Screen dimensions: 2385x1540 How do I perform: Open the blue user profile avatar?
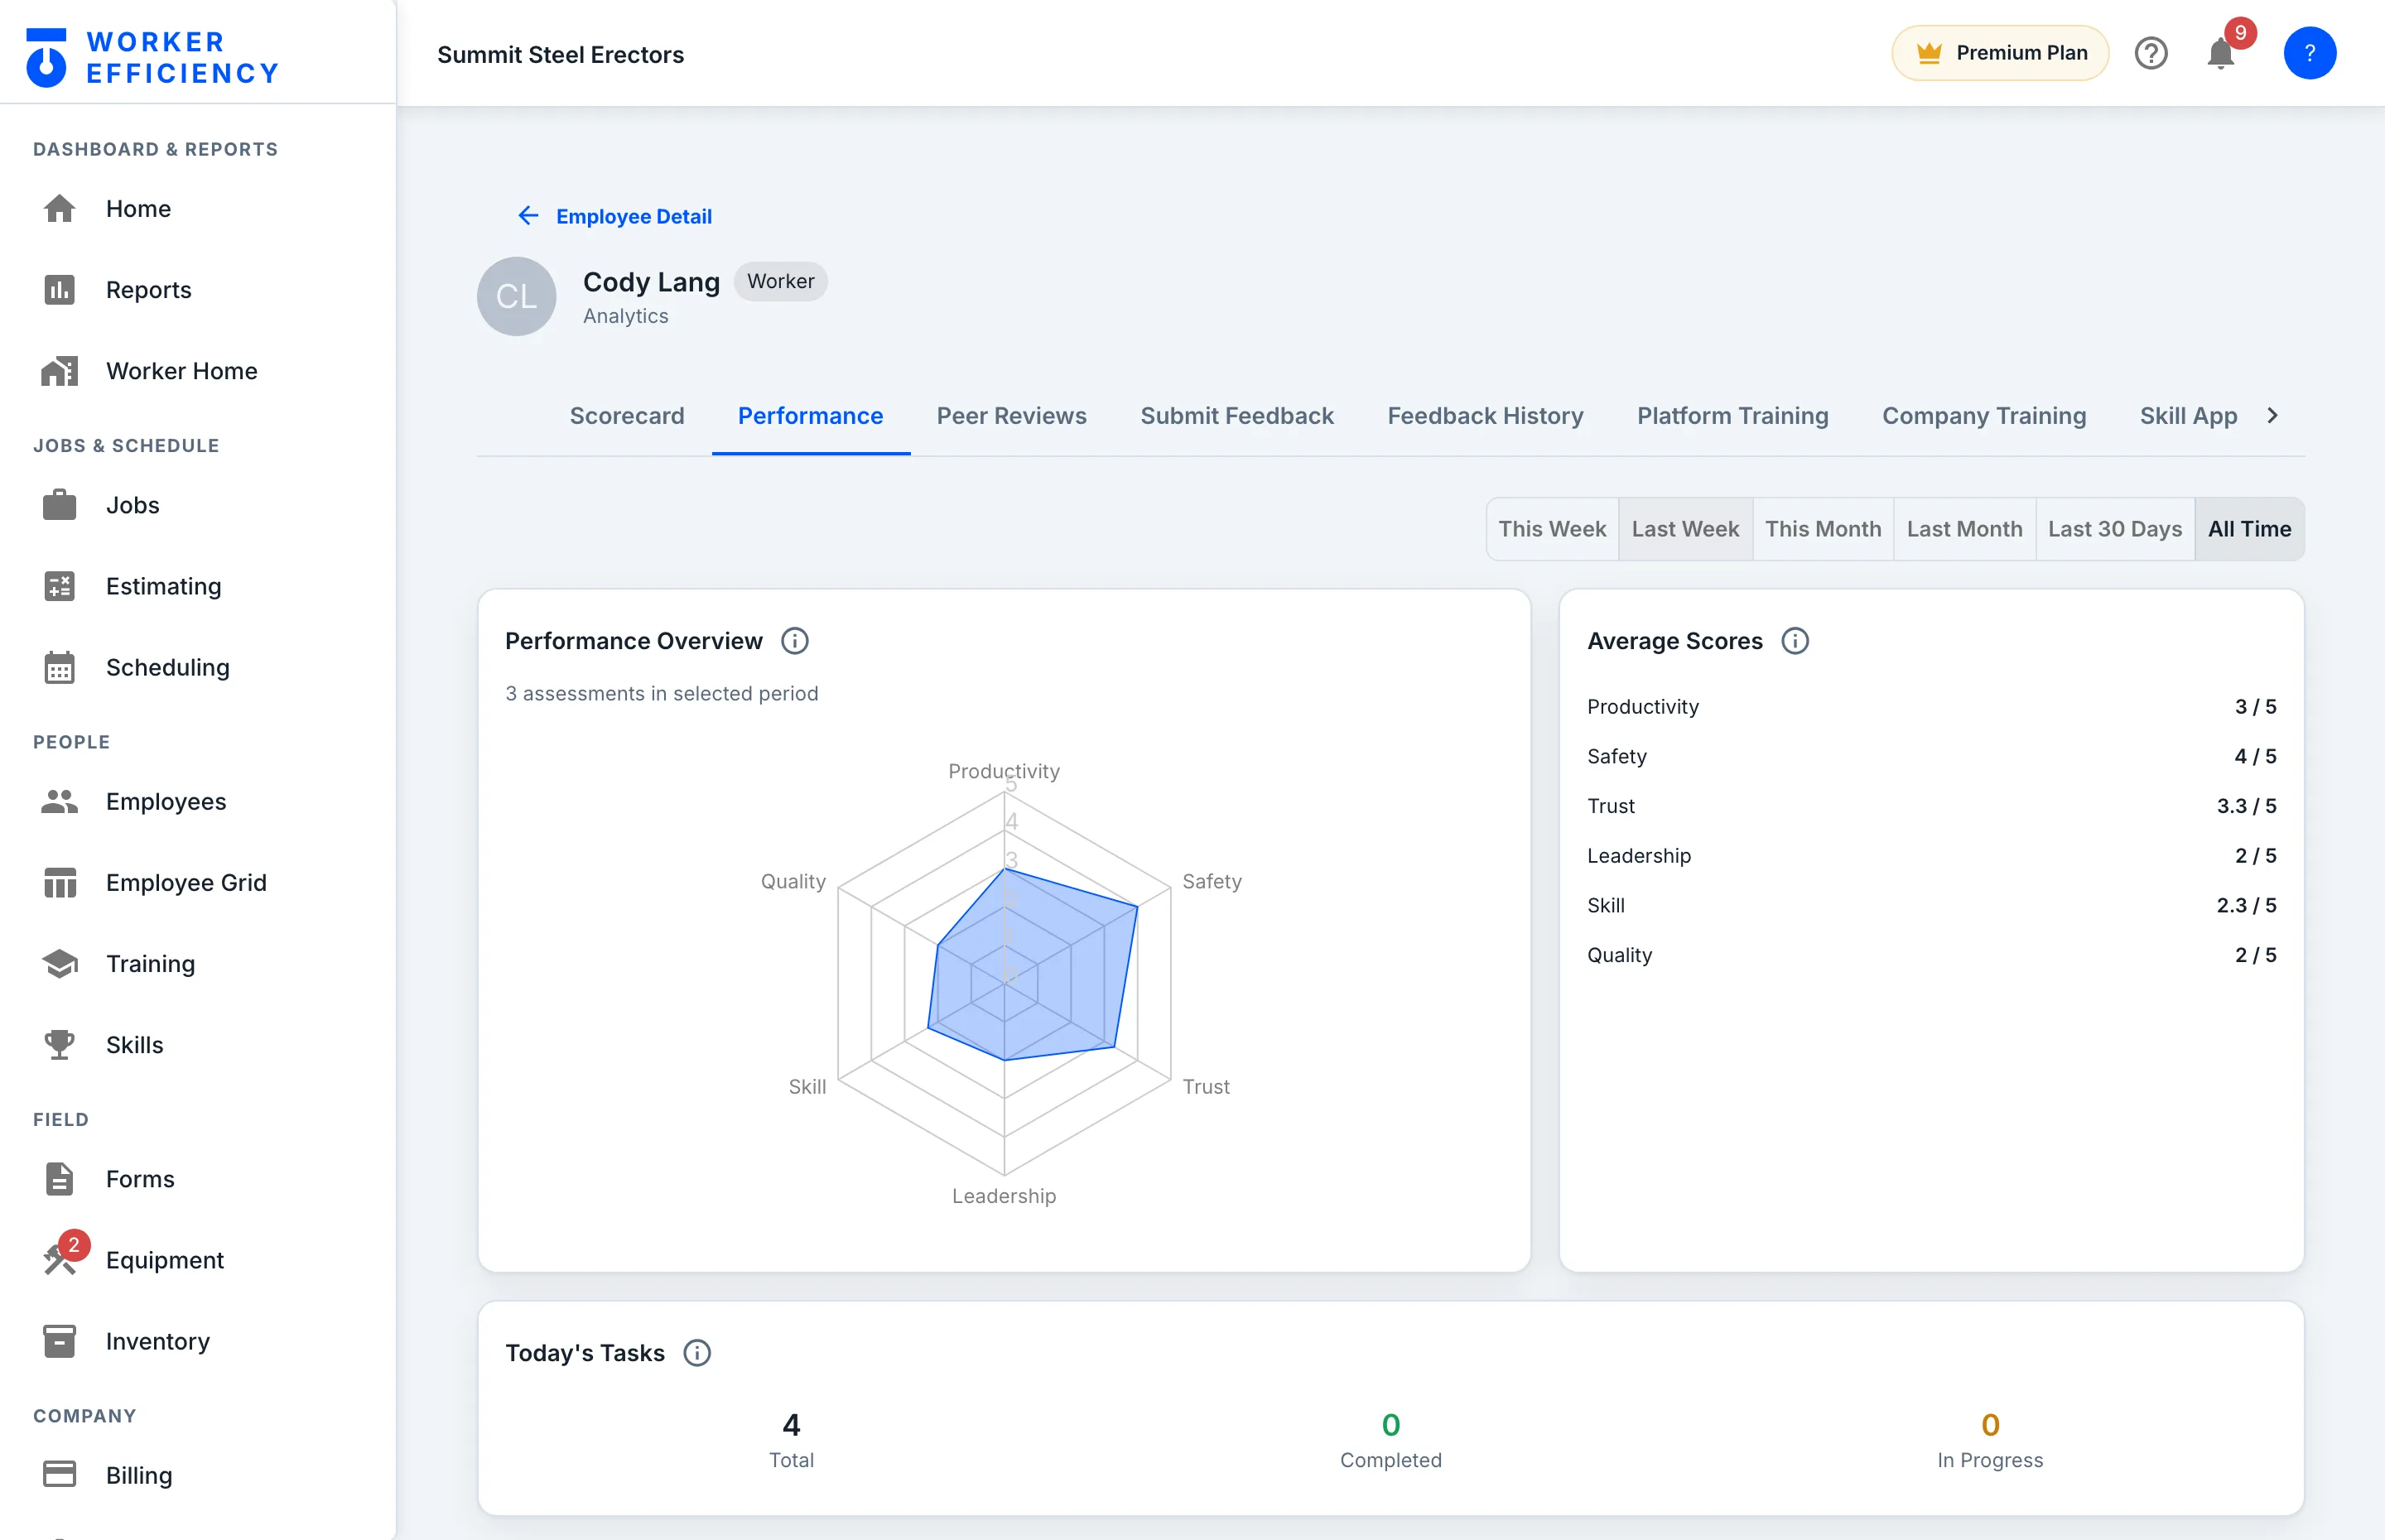coord(2309,52)
